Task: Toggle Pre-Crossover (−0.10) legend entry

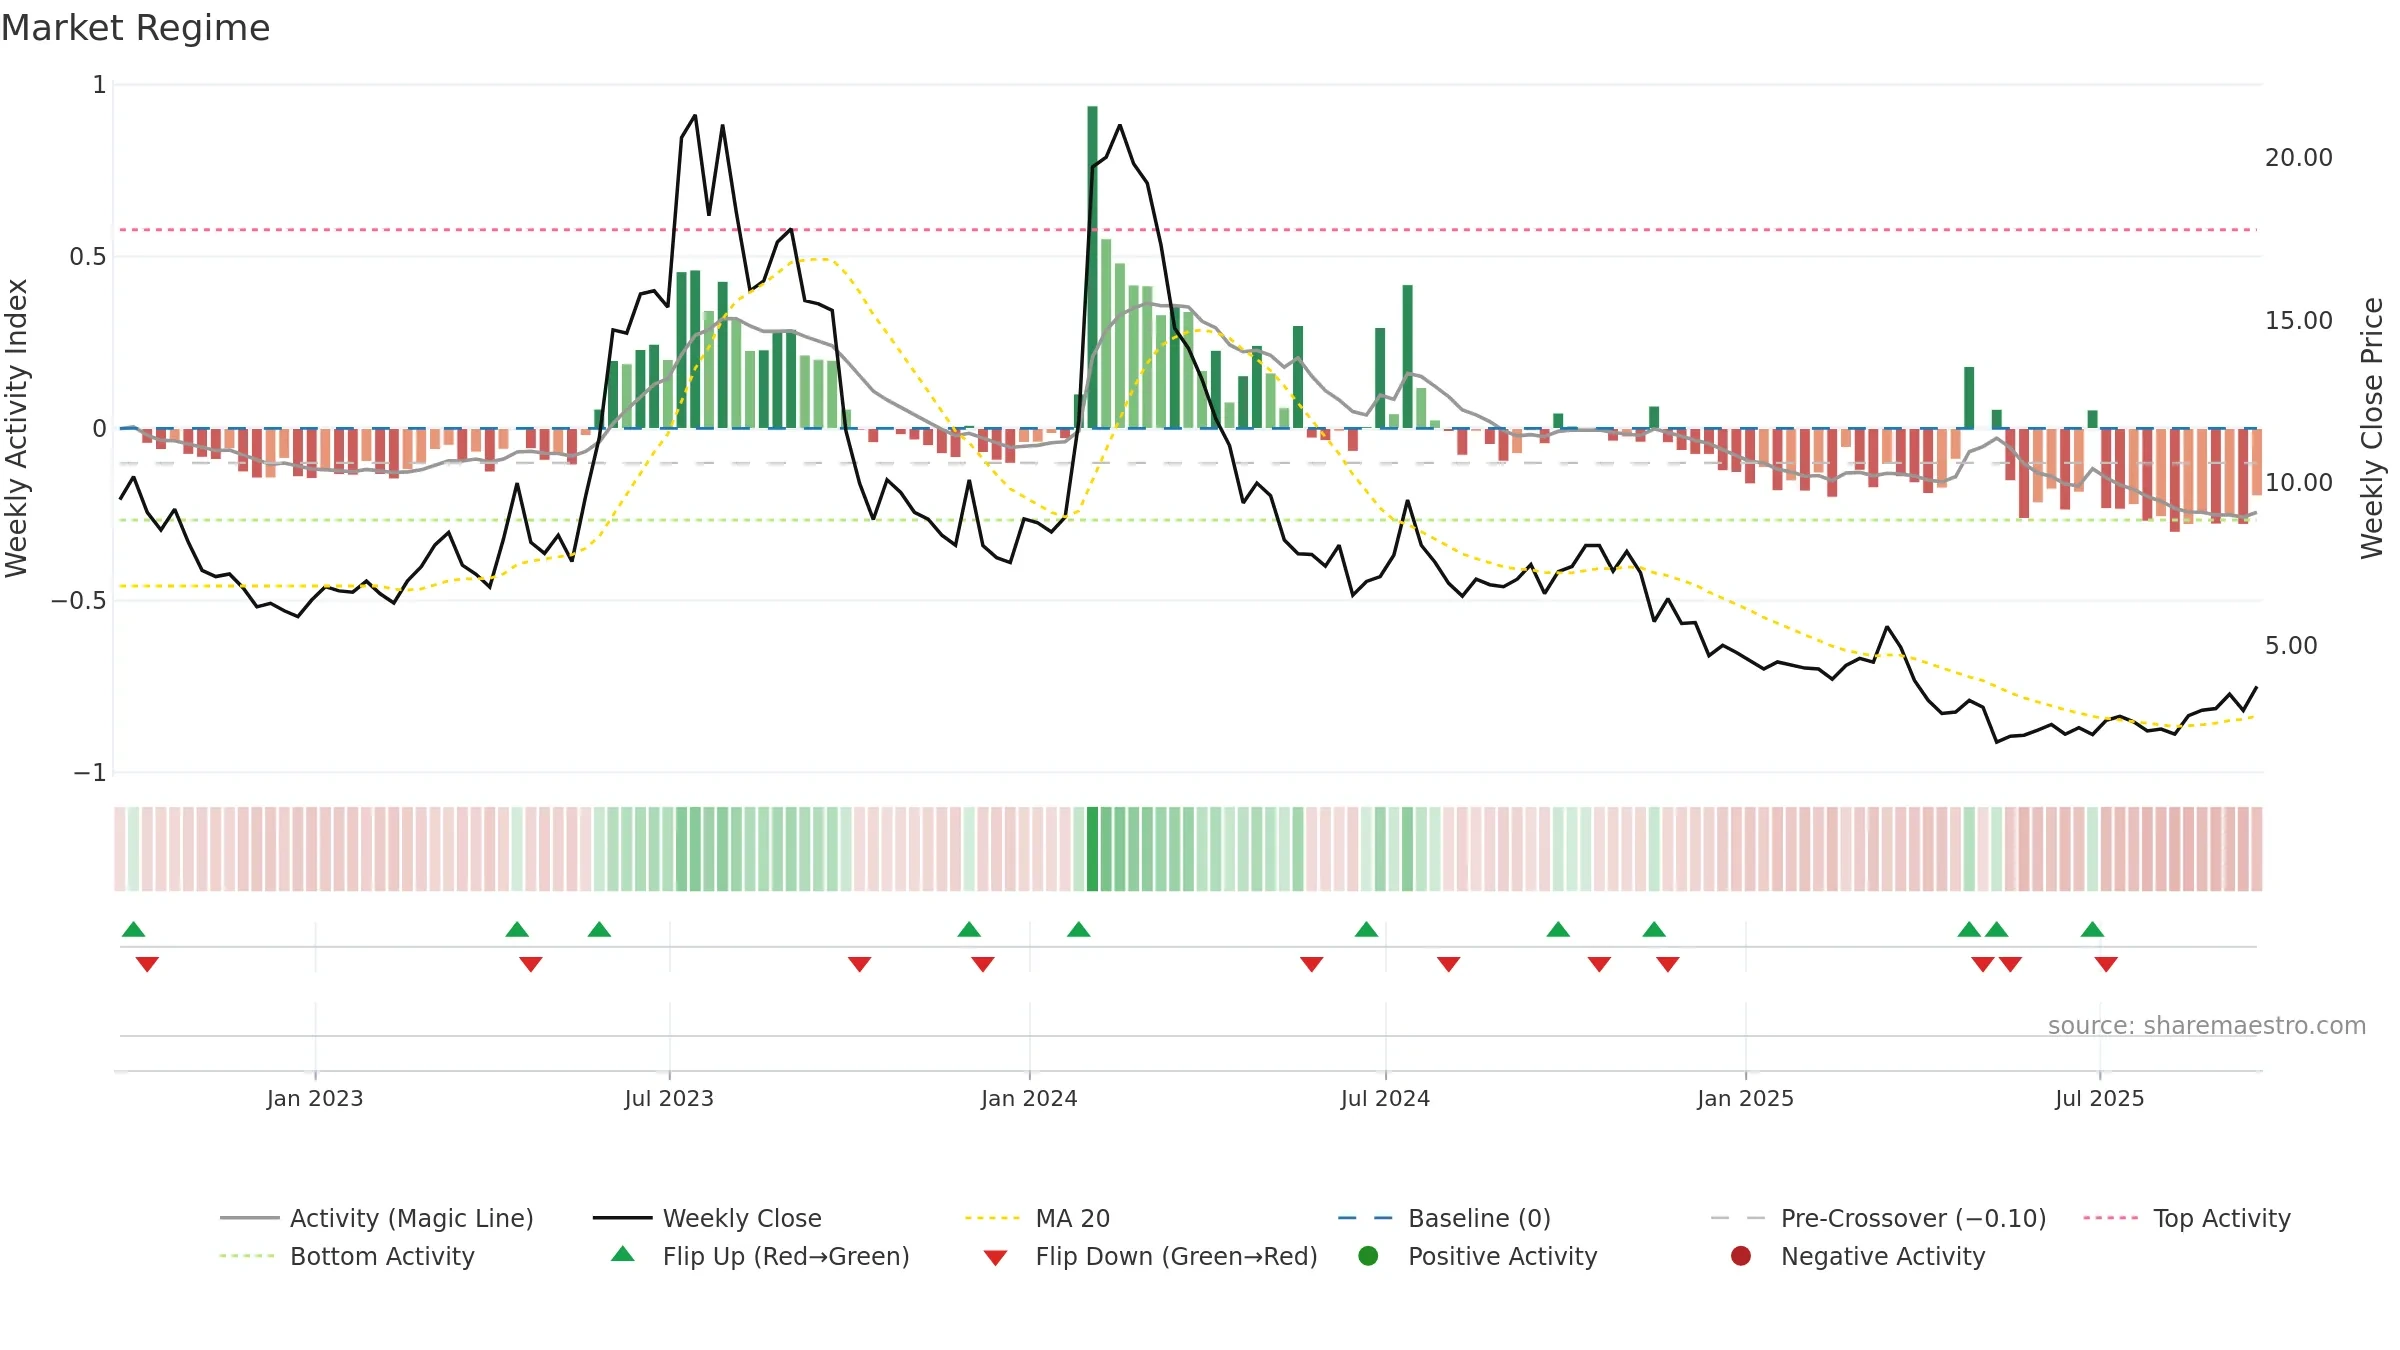Action: click(1879, 1218)
